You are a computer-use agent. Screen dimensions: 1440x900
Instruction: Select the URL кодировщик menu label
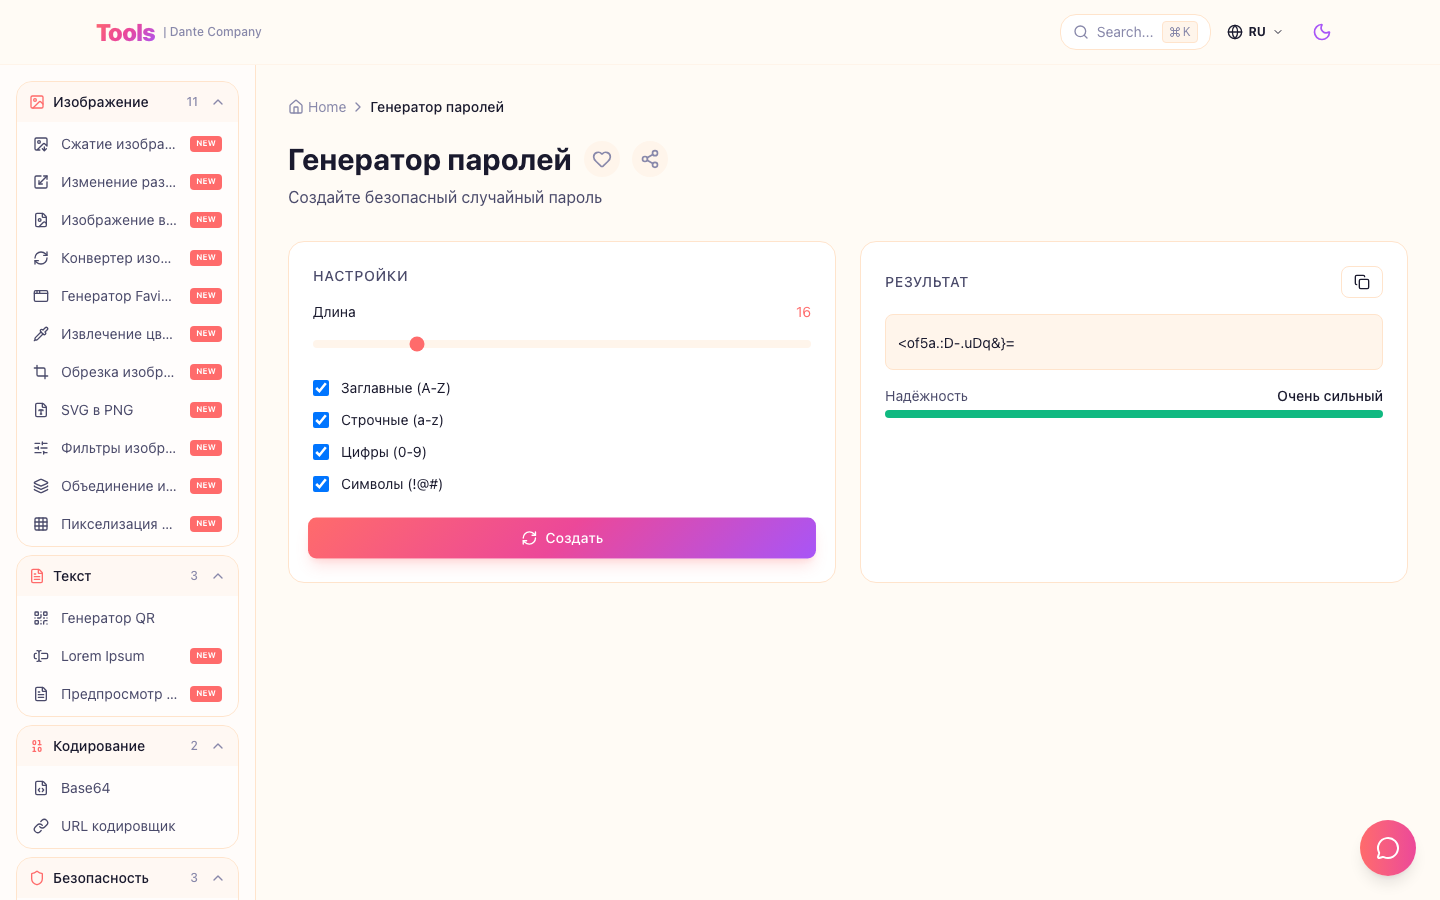118,826
